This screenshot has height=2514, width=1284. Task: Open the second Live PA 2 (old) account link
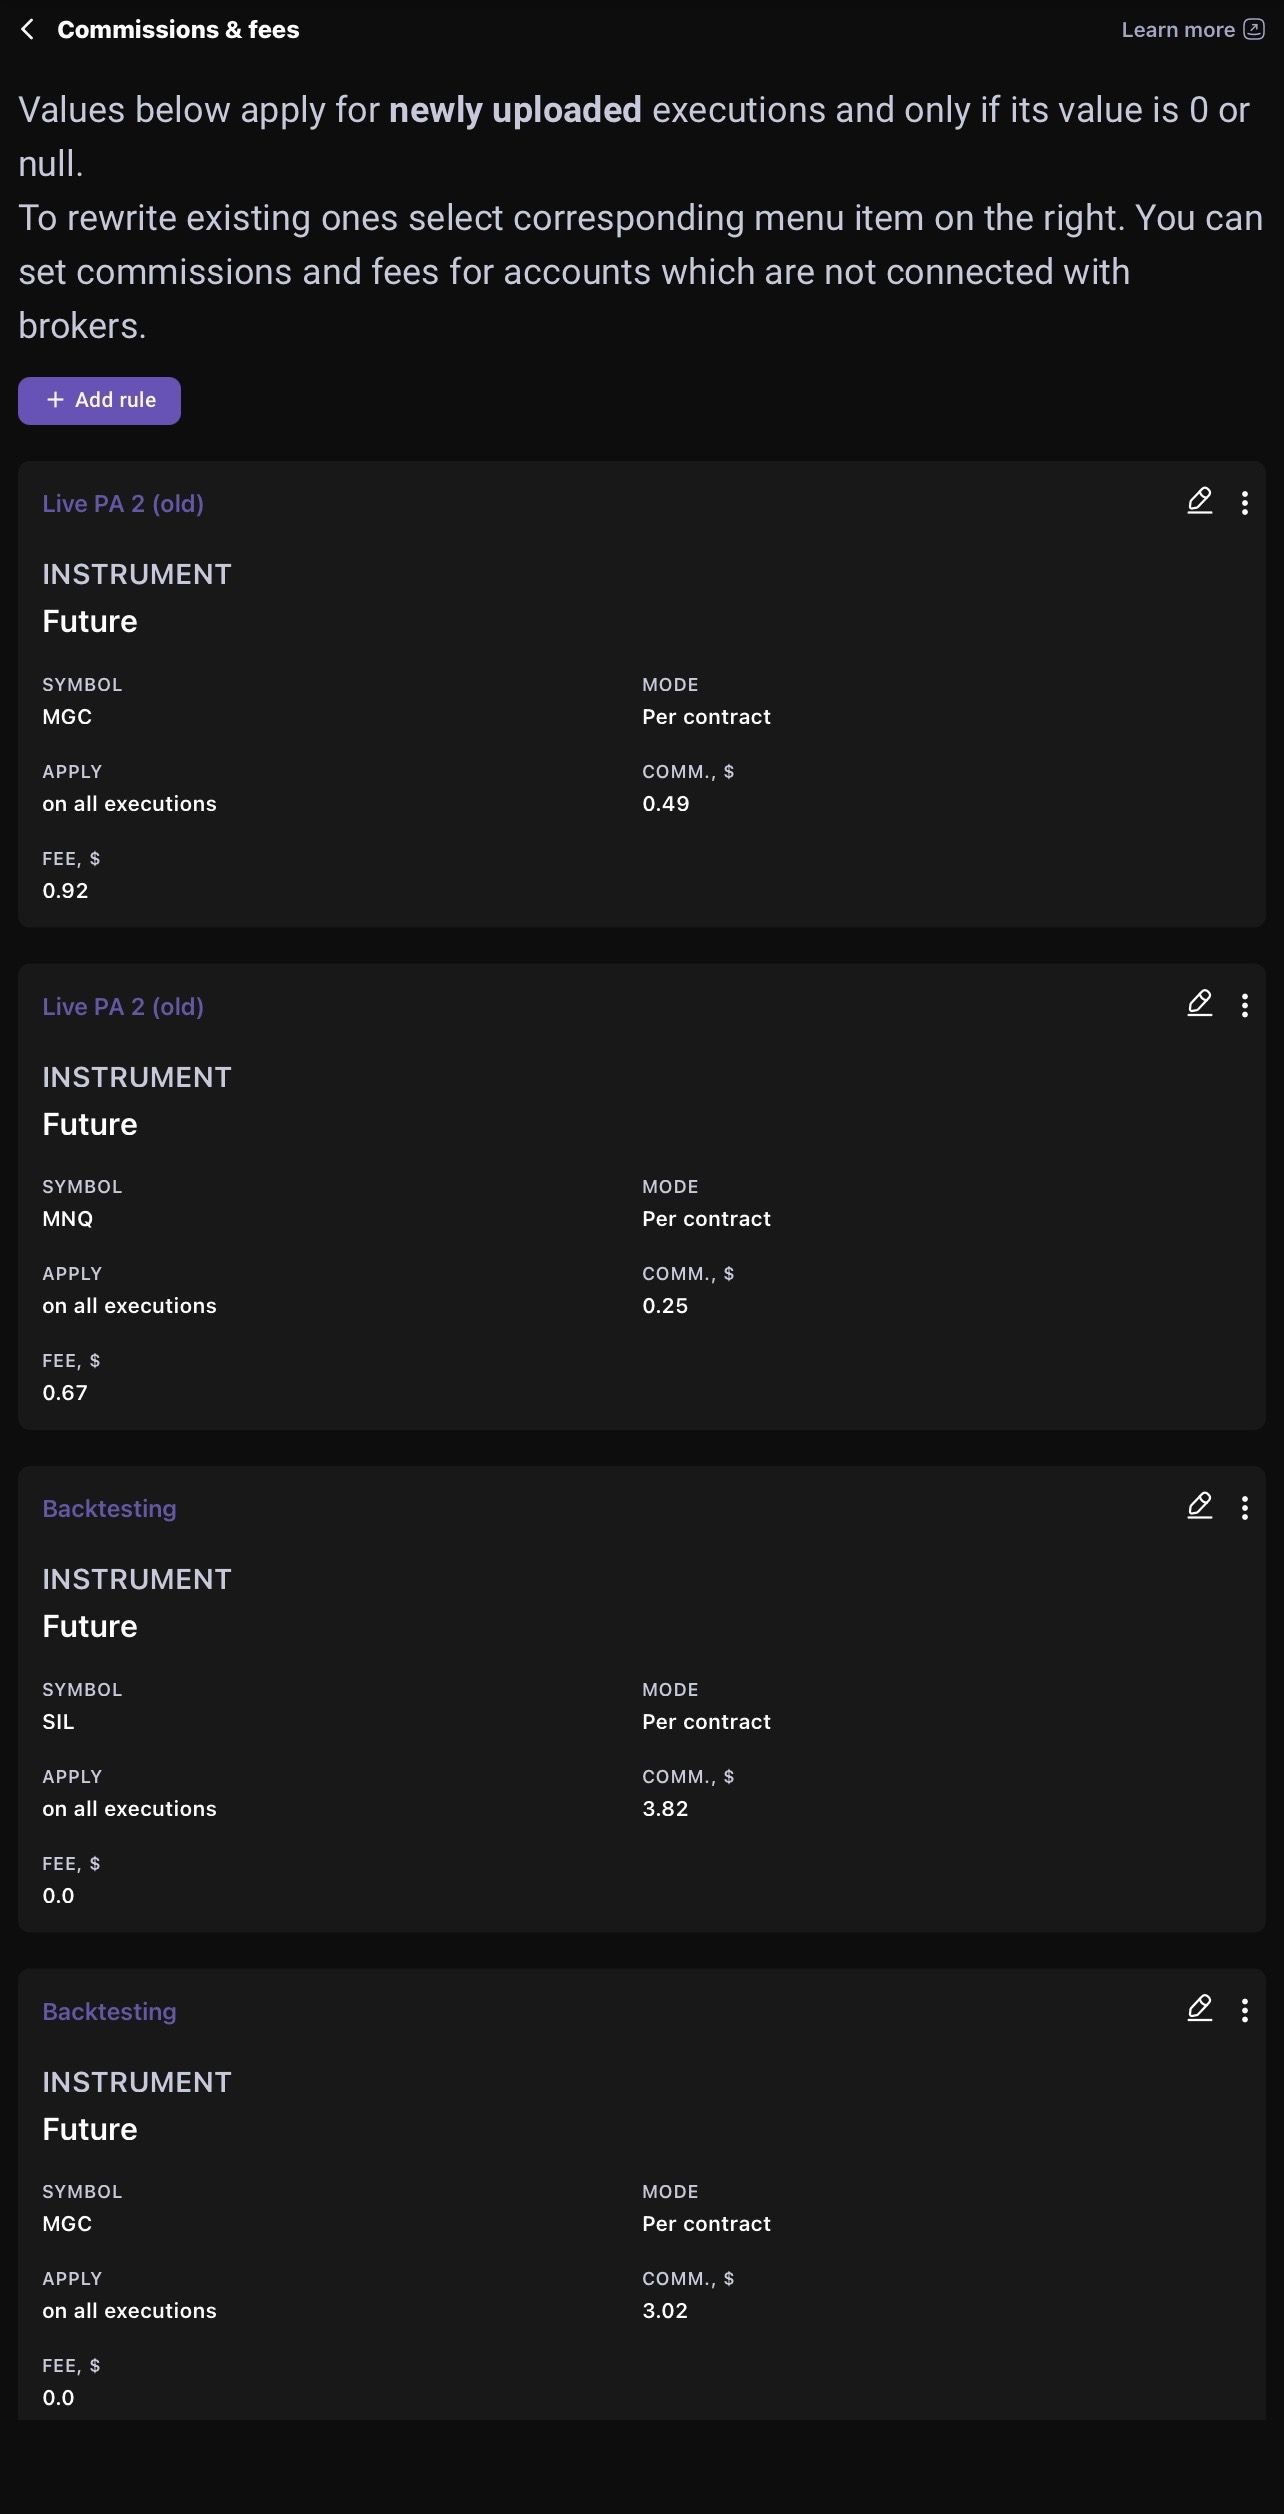pyautogui.click(x=123, y=1006)
